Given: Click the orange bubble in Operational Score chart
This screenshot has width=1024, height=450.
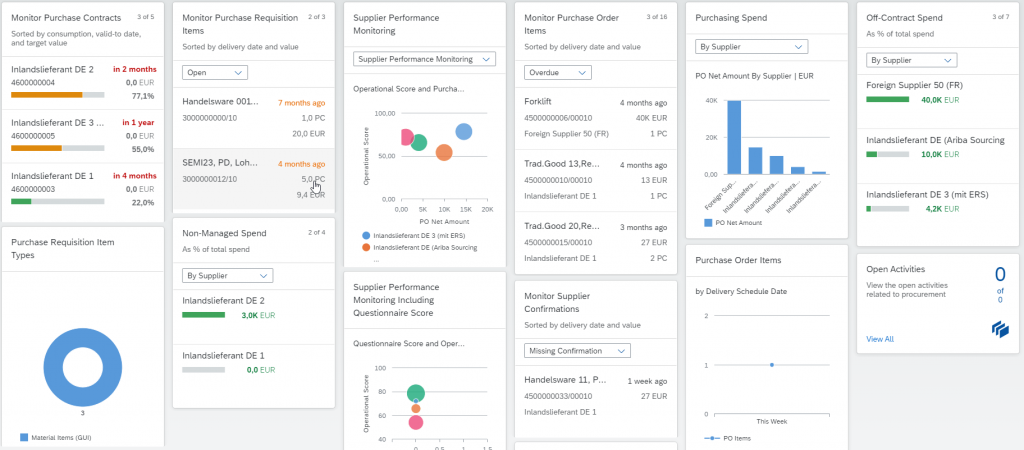Looking at the screenshot, I should 444,152.
